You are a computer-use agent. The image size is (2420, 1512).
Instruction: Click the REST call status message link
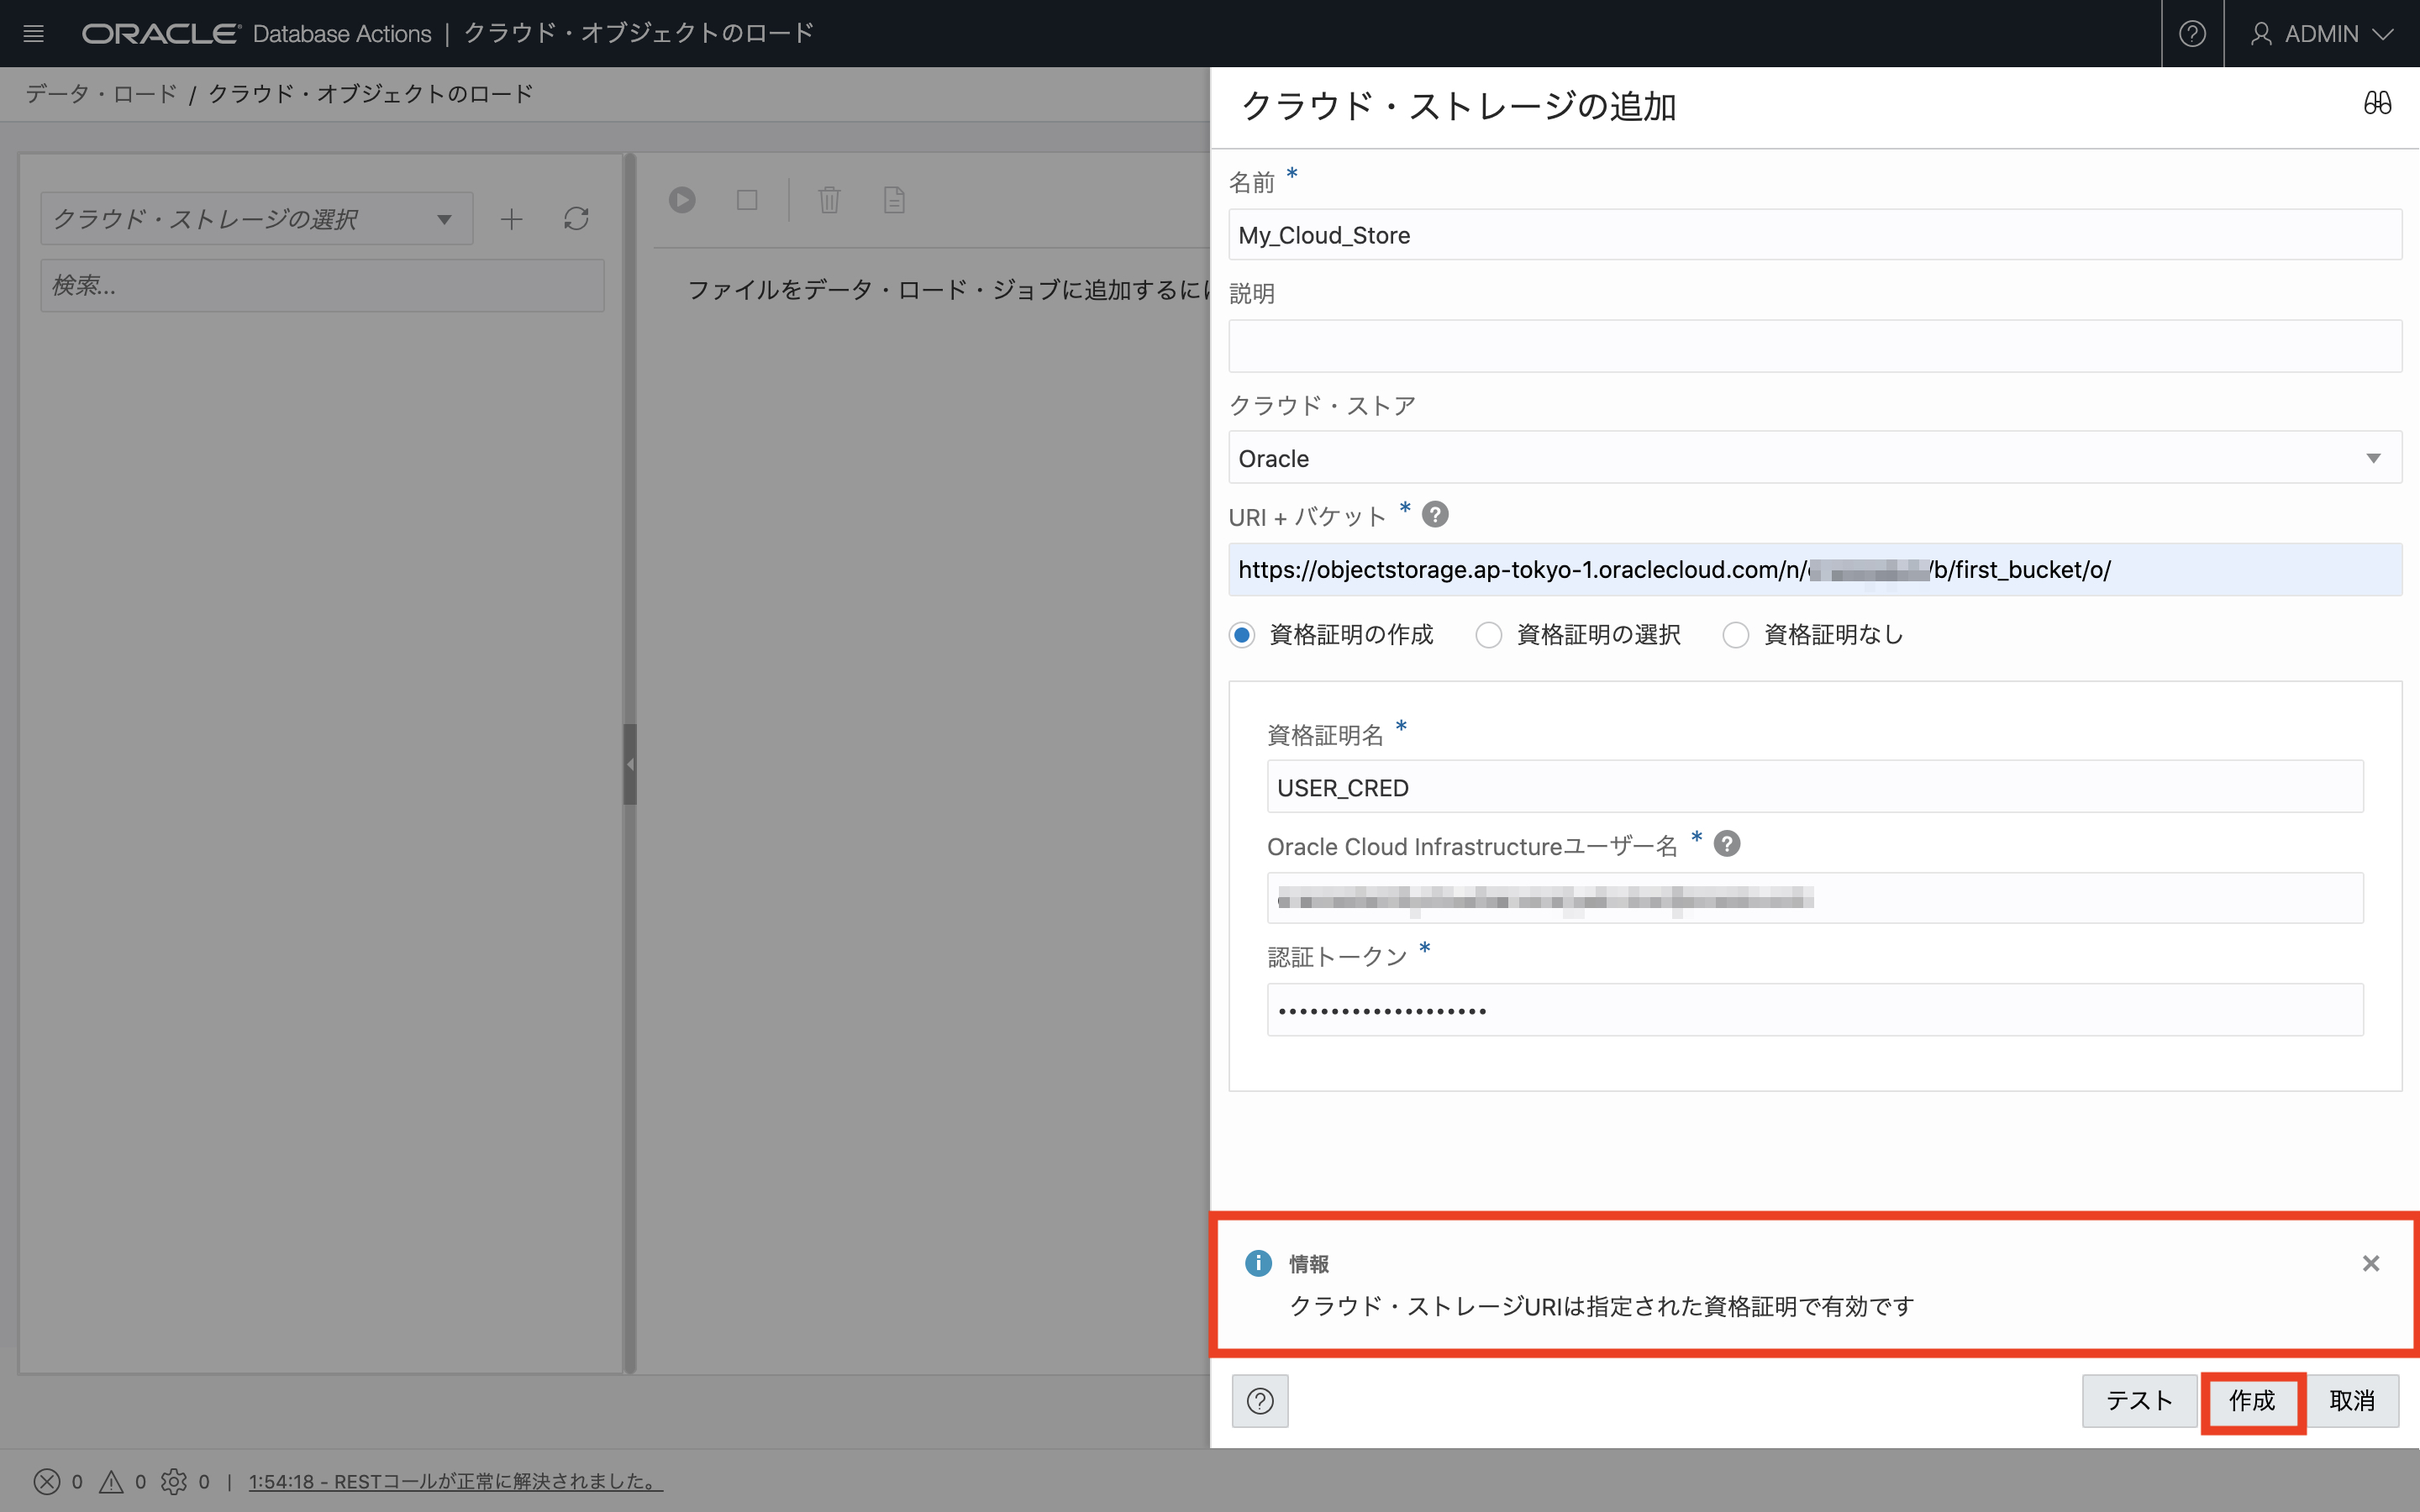point(455,1481)
